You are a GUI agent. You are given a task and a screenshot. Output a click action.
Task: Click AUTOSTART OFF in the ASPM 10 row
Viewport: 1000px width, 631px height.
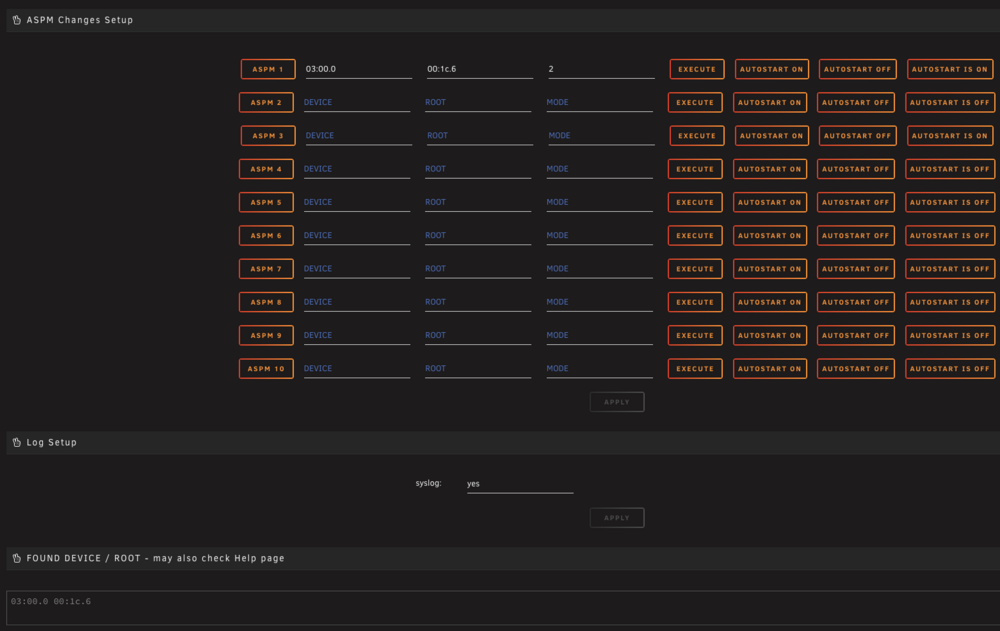tap(855, 368)
